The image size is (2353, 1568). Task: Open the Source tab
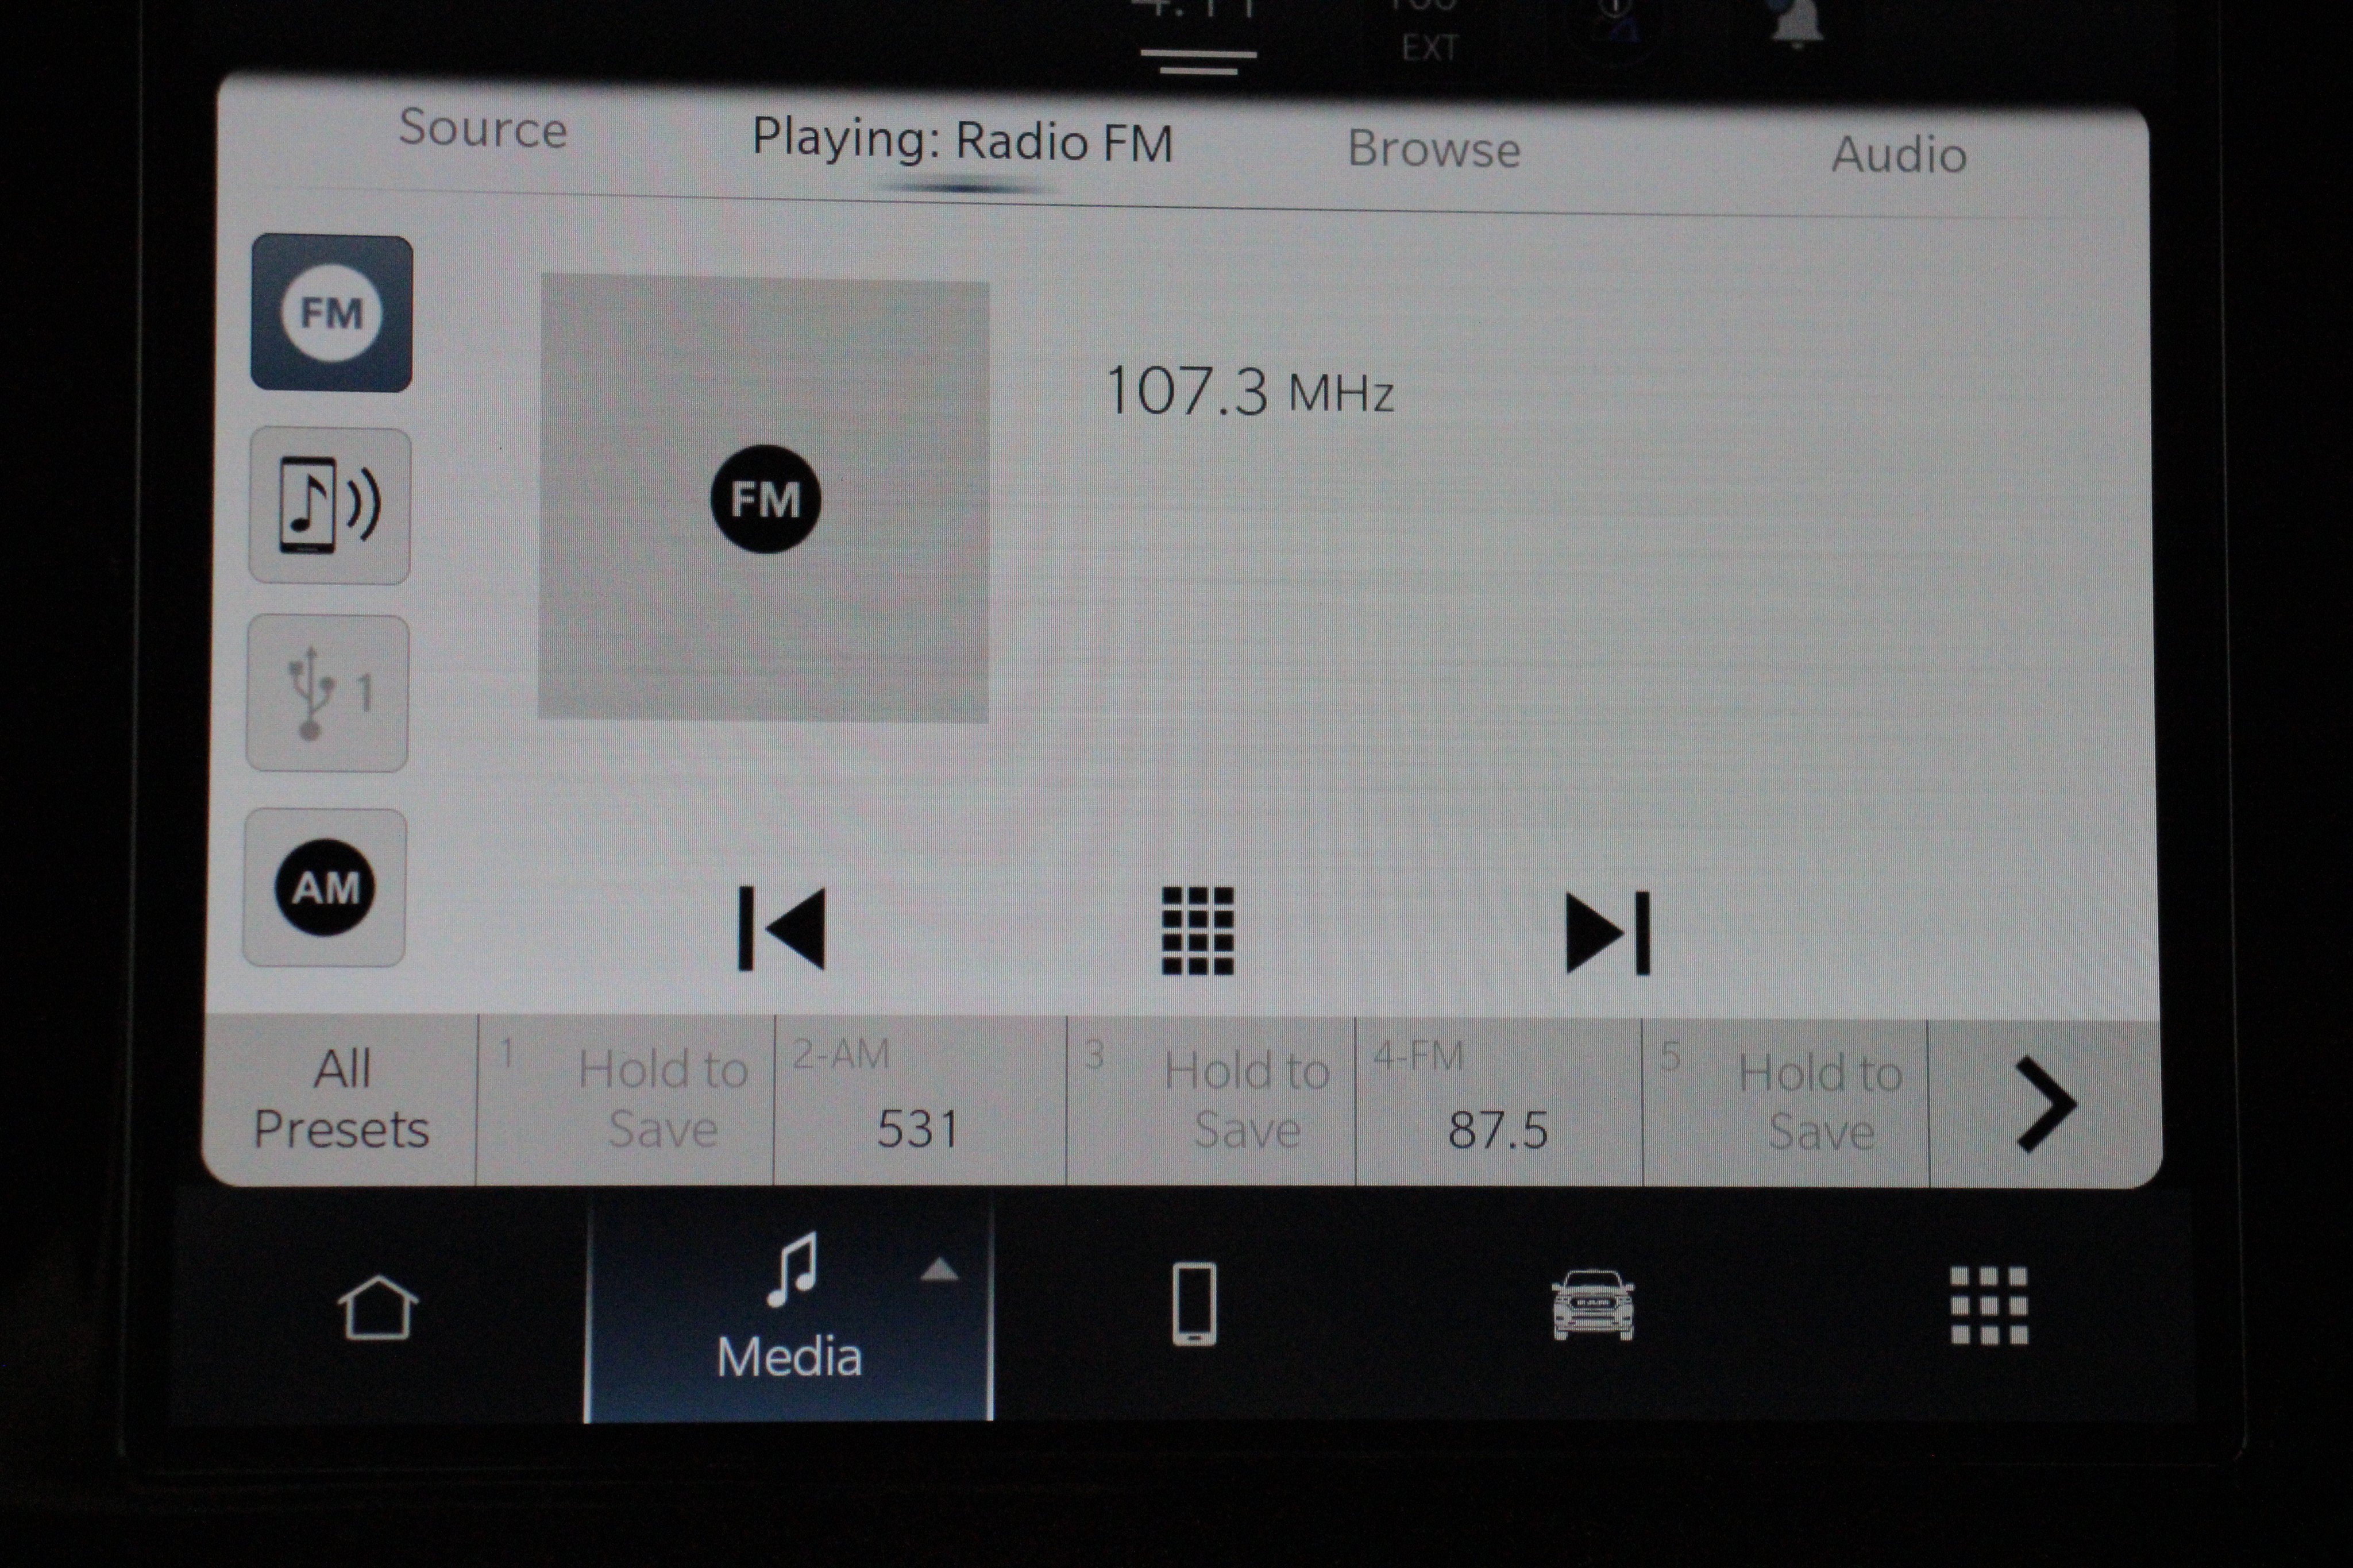click(483, 129)
